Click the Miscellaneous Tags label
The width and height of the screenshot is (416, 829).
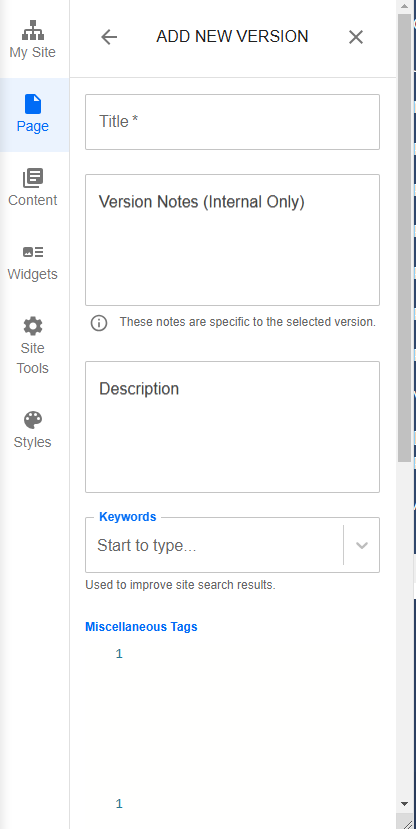click(141, 627)
